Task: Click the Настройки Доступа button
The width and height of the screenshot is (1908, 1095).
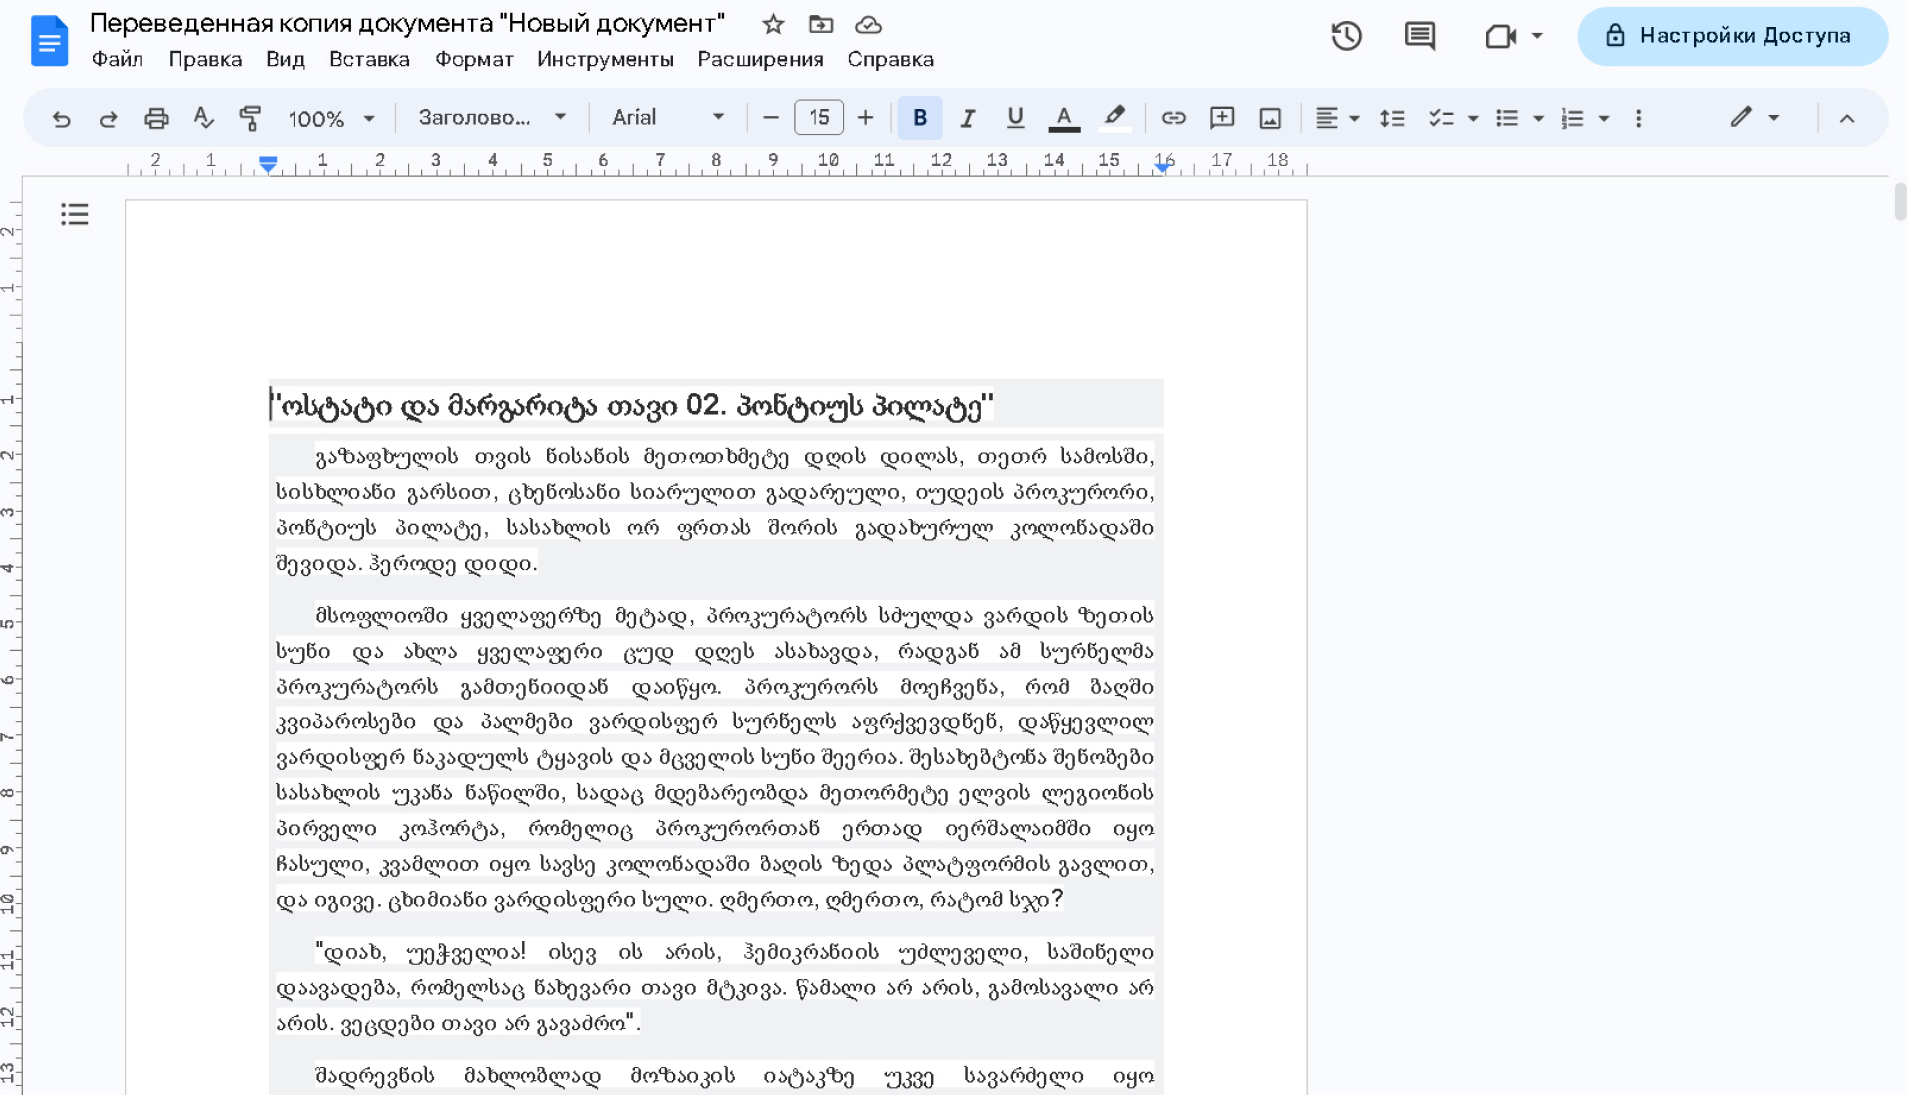Action: coord(1732,36)
